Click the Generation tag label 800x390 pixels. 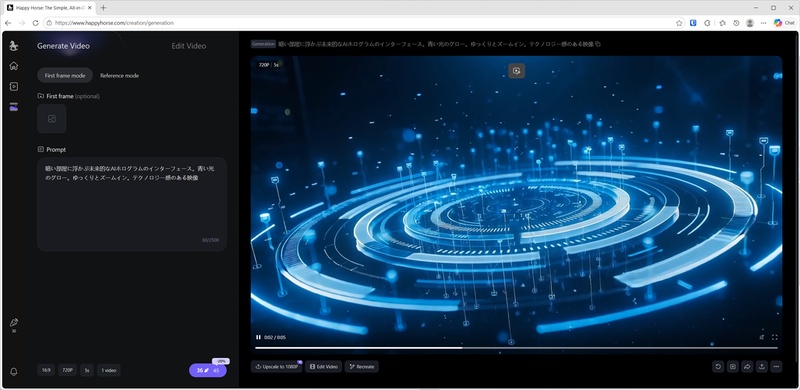pos(263,44)
